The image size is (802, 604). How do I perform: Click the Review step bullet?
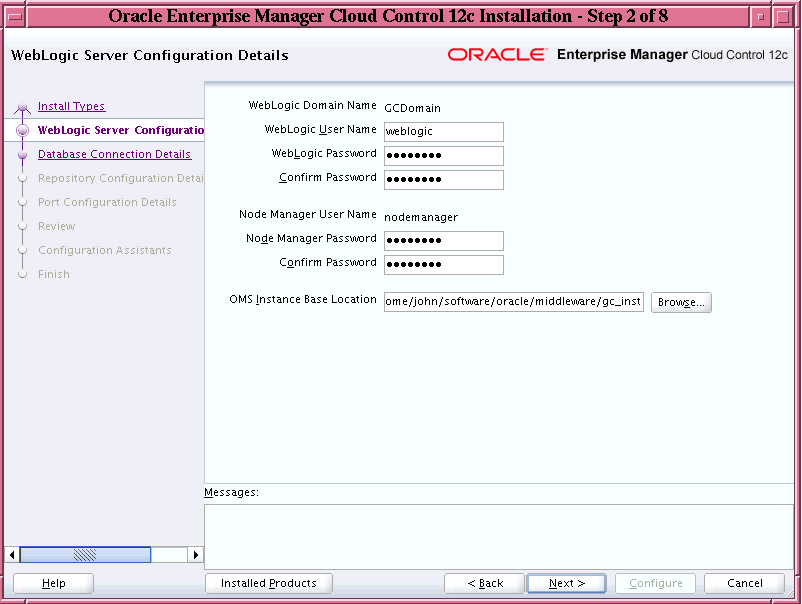point(23,226)
